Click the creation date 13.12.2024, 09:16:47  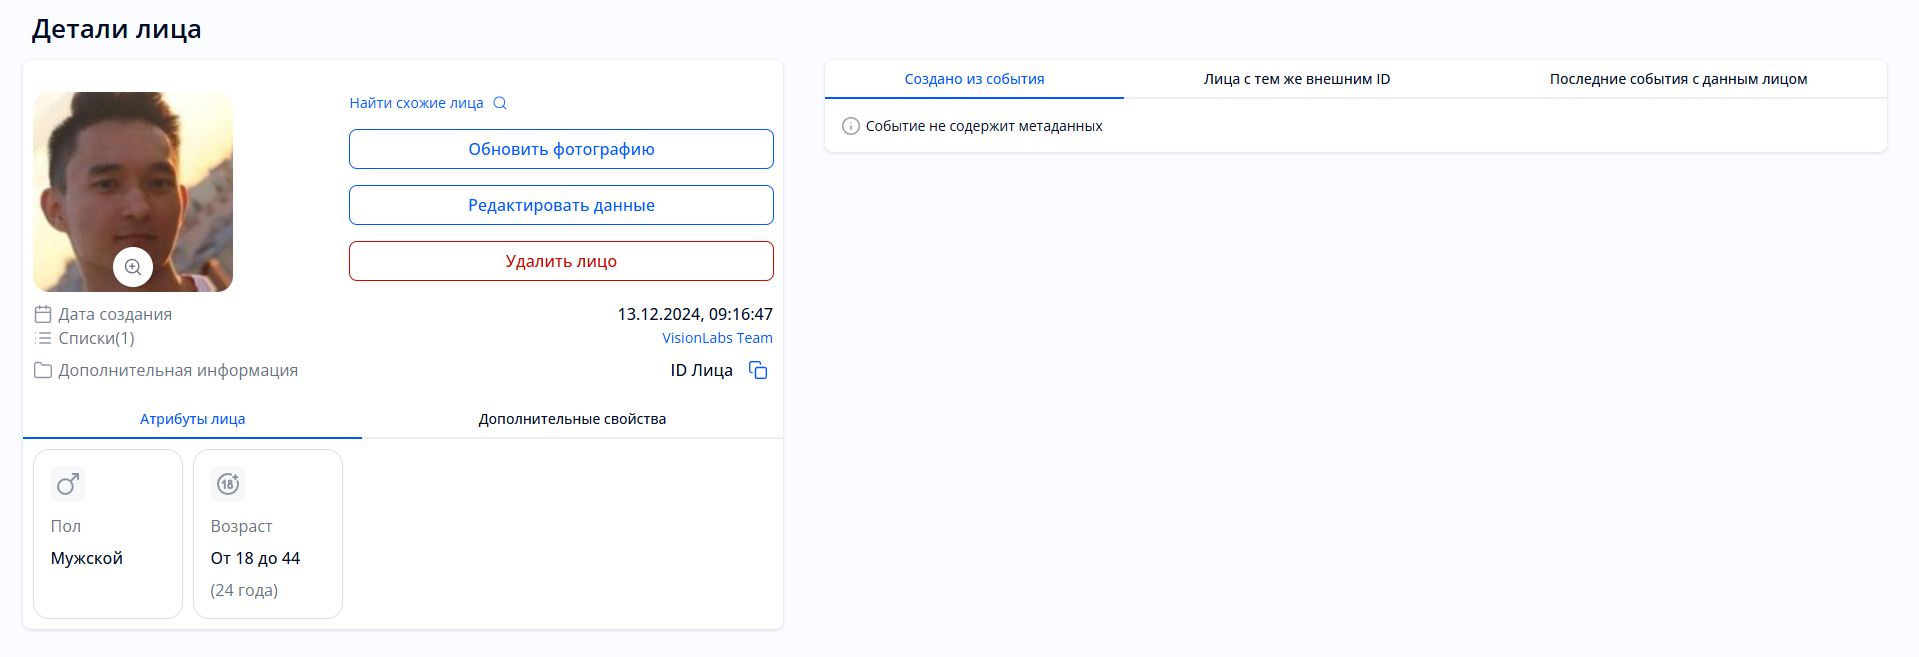click(695, 314)
